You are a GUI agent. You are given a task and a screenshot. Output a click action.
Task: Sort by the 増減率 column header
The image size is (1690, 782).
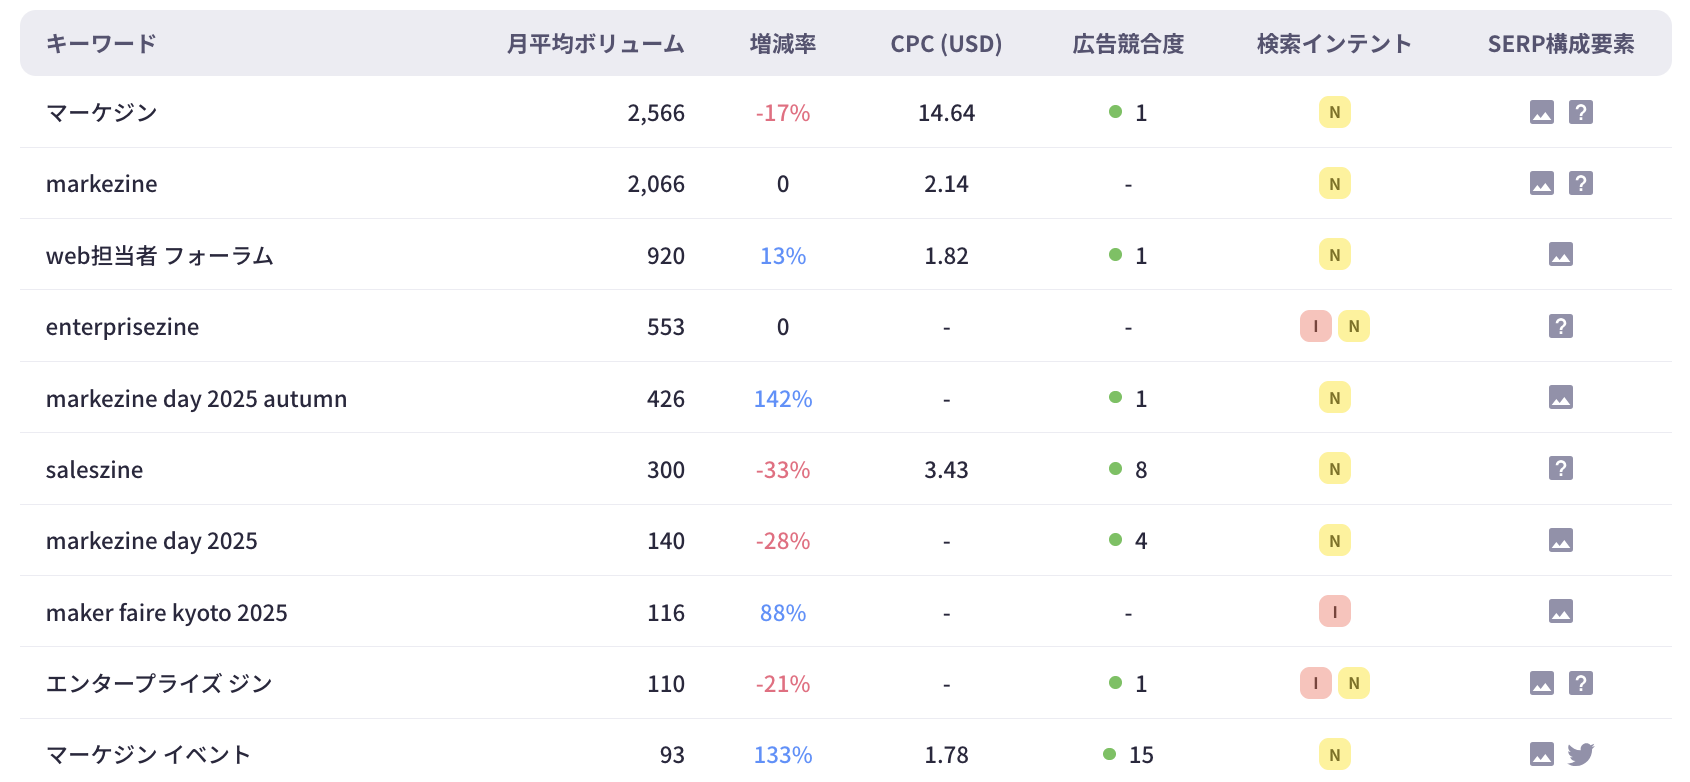pos(783,44)
